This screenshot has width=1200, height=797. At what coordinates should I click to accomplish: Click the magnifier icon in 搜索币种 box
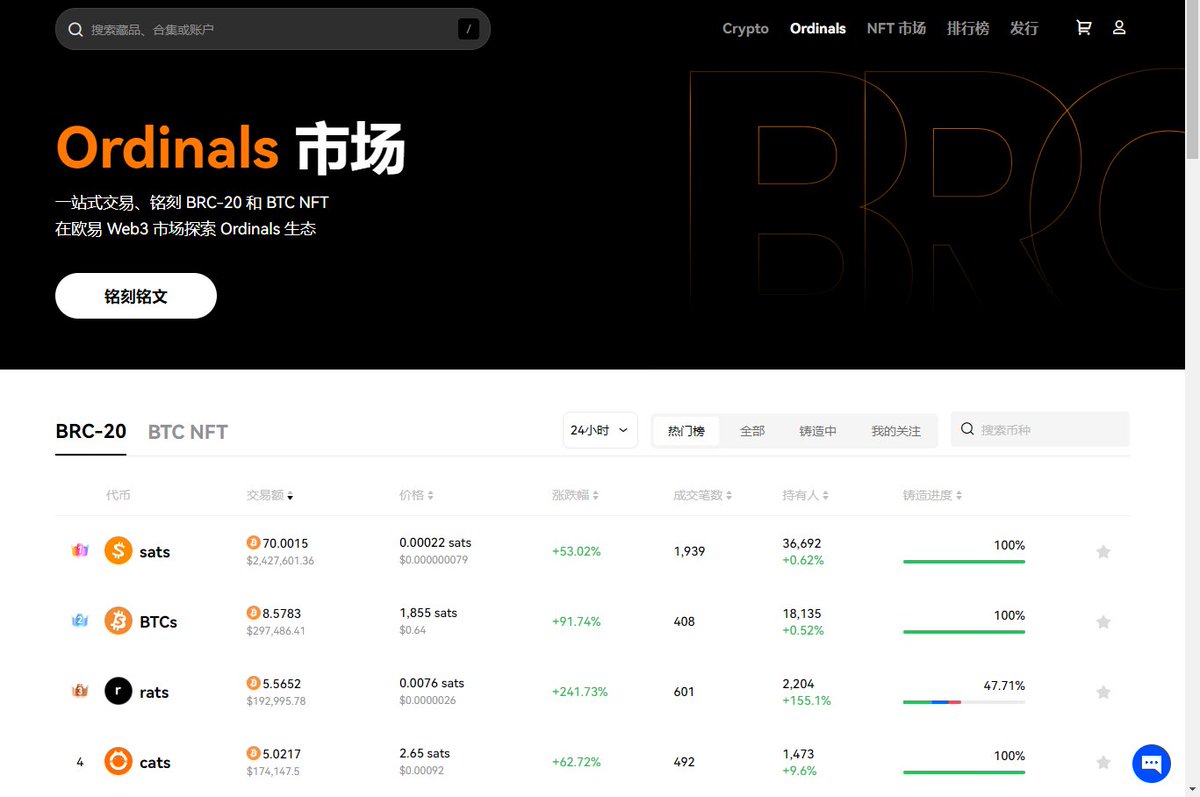pos(967,429)
